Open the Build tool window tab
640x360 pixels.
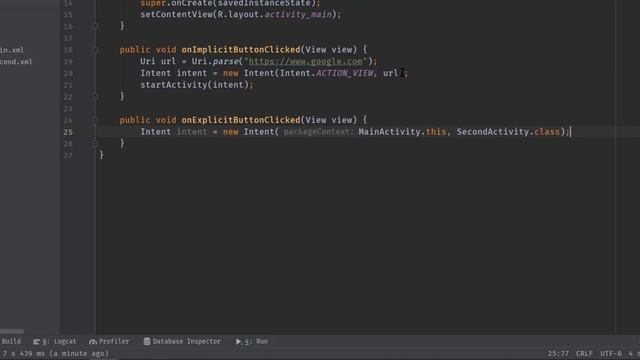[11, 341]
